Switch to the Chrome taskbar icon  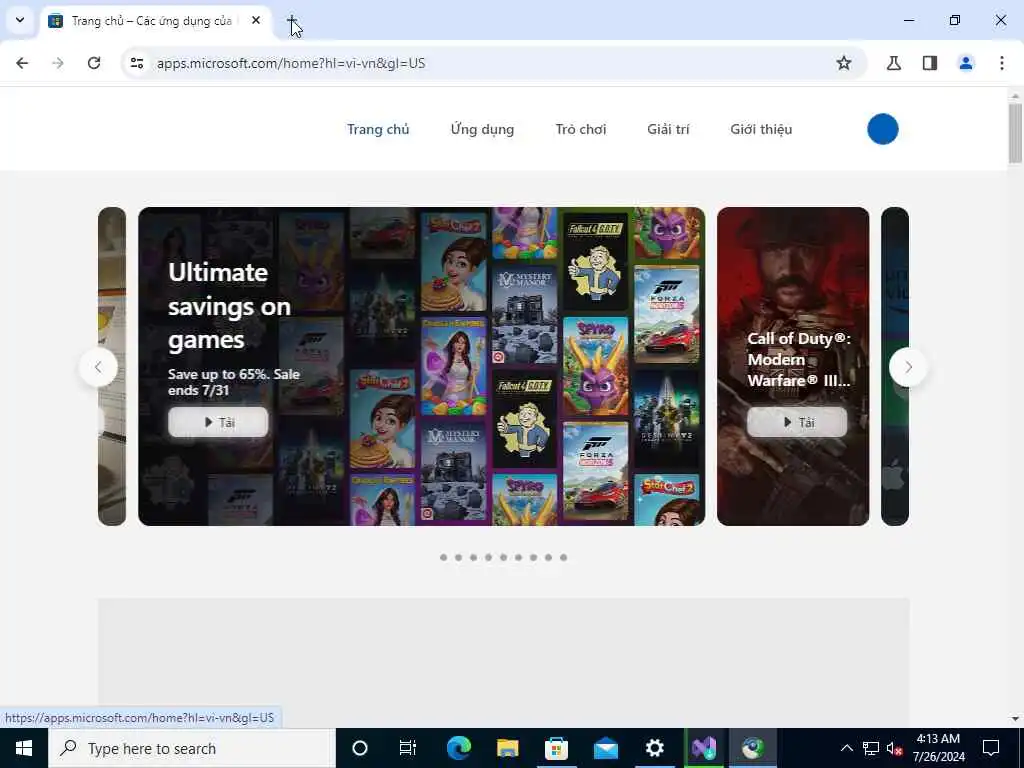pyautogui.click(x=752, y=748)
